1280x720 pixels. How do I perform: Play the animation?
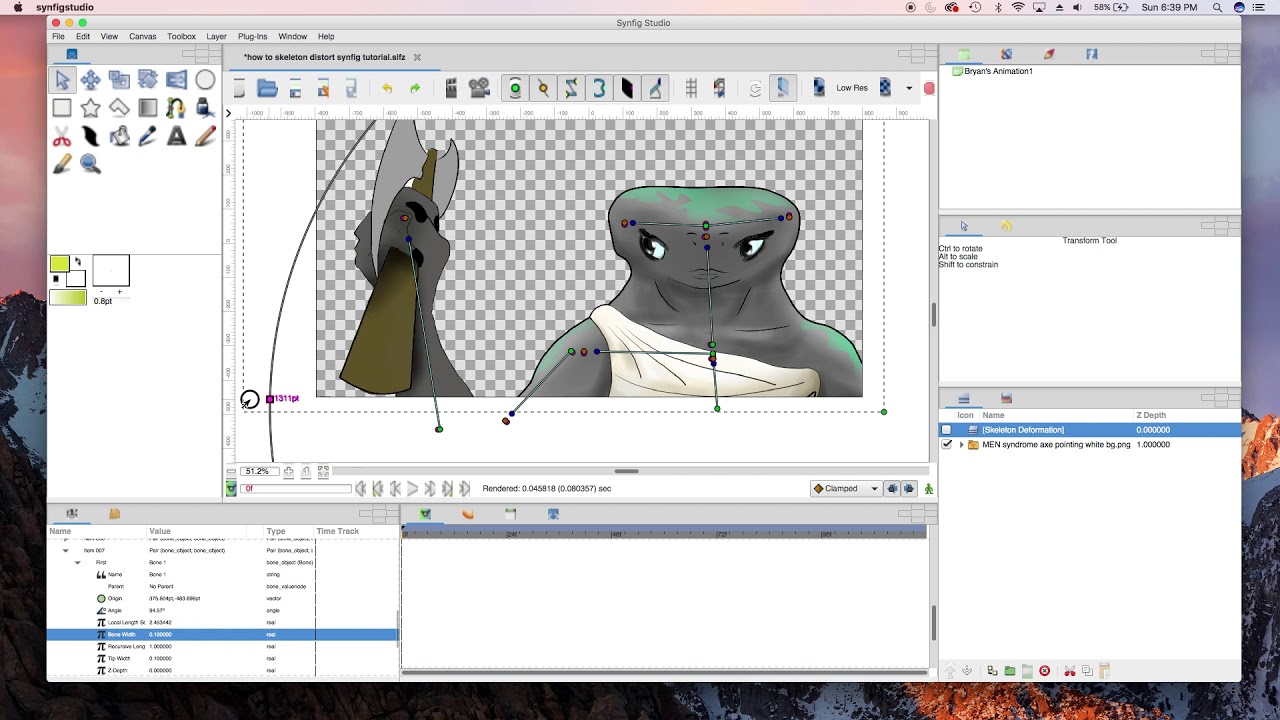[x=413, y=489]
